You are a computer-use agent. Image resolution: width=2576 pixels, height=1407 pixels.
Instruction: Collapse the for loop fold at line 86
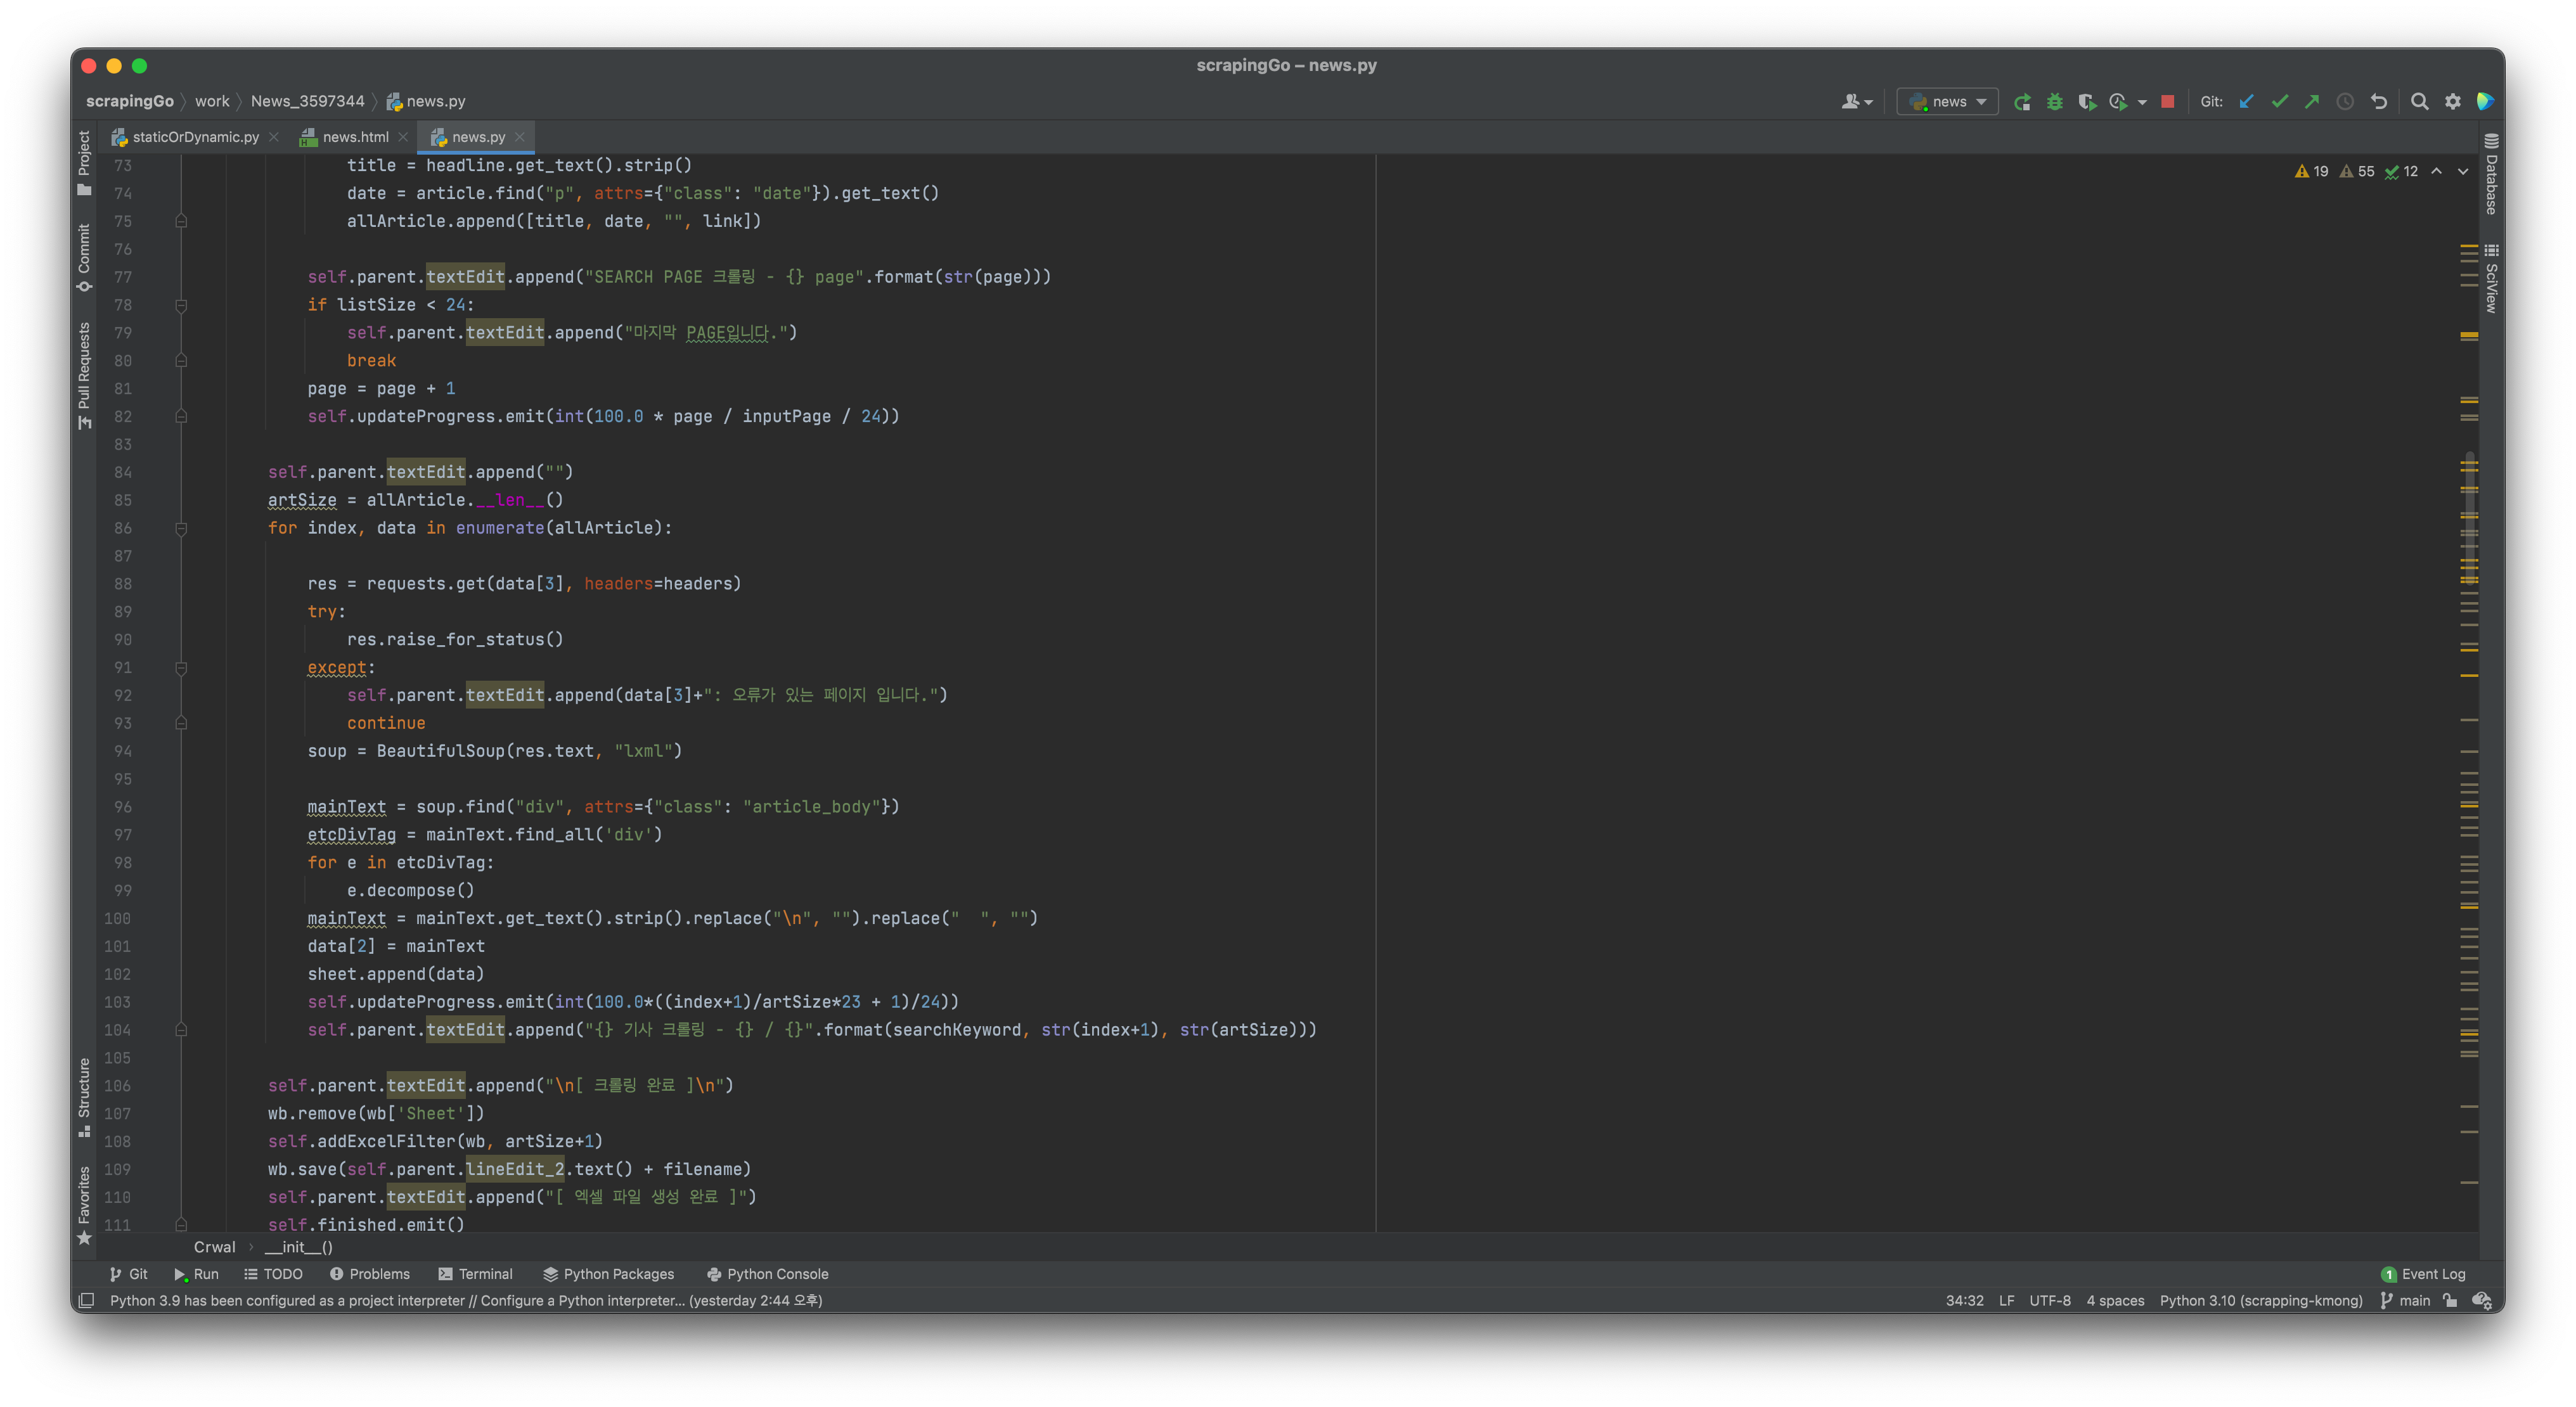(x=181, y=528)
